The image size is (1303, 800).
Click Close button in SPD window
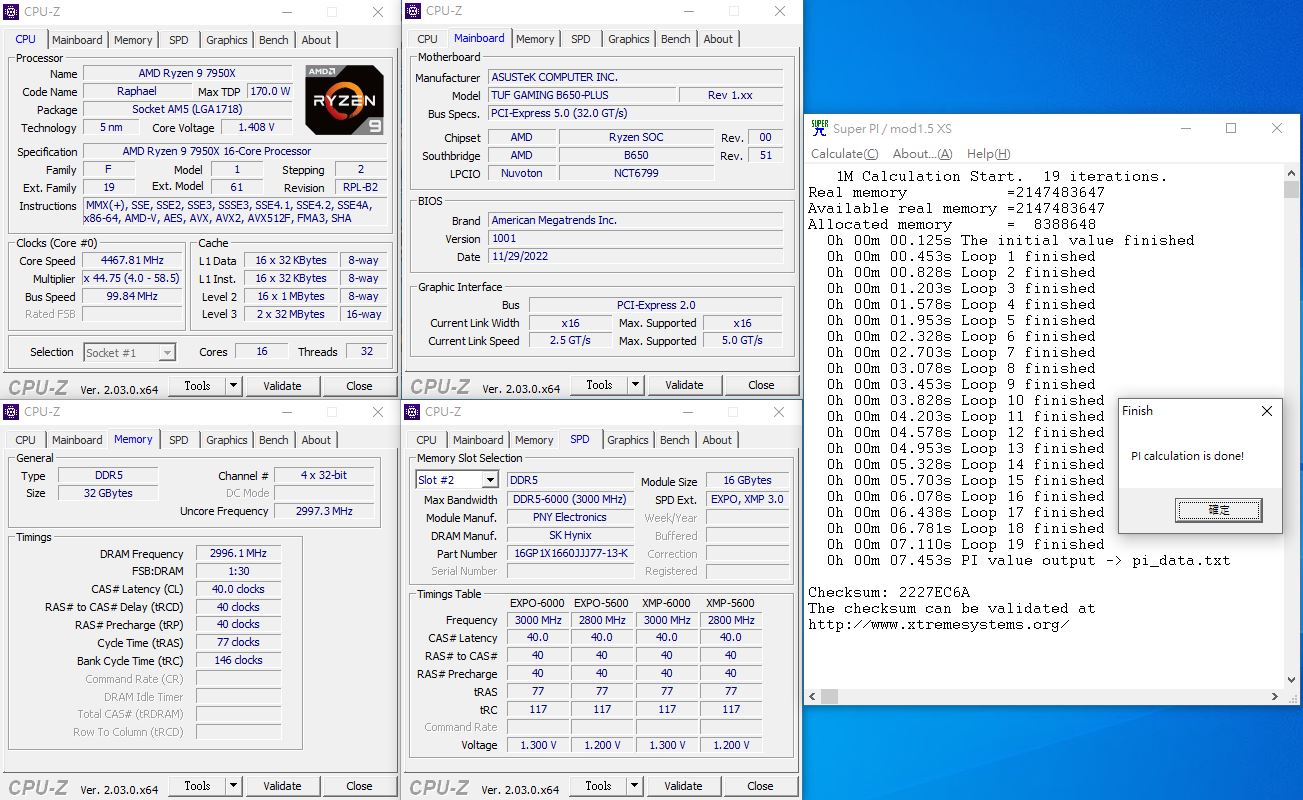coord(760,786)
